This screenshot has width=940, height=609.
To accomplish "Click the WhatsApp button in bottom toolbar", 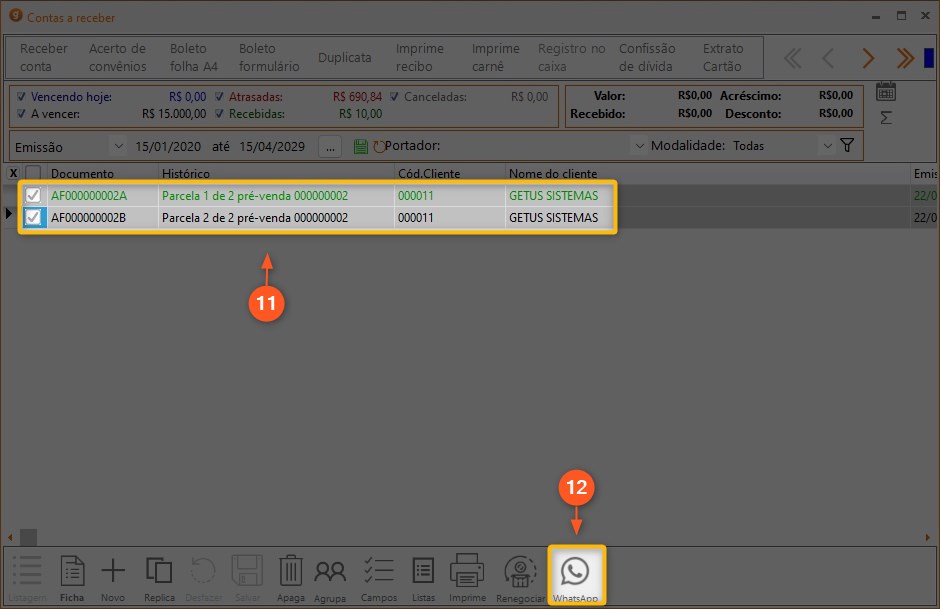I will (575, 574).
